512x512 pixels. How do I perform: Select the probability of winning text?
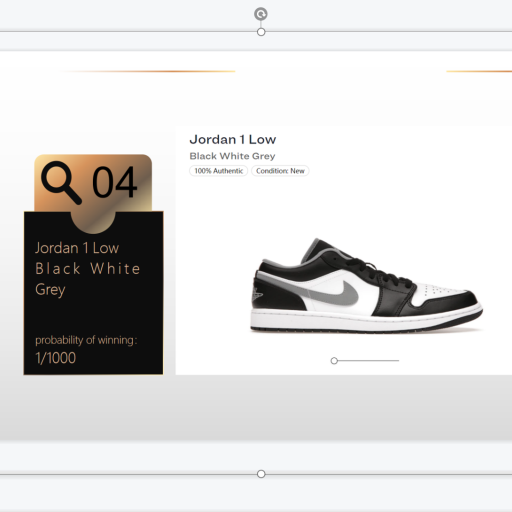click(86, 340)
